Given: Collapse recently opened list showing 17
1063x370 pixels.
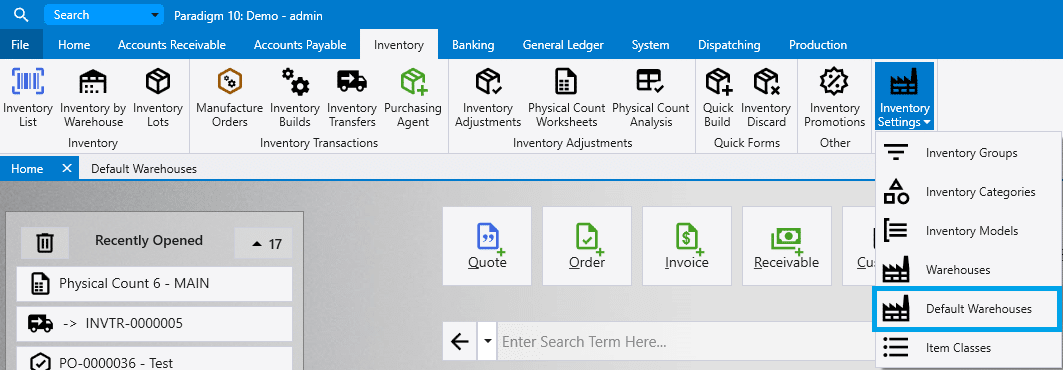Looking at the screenshot, I should pos(263,243).
